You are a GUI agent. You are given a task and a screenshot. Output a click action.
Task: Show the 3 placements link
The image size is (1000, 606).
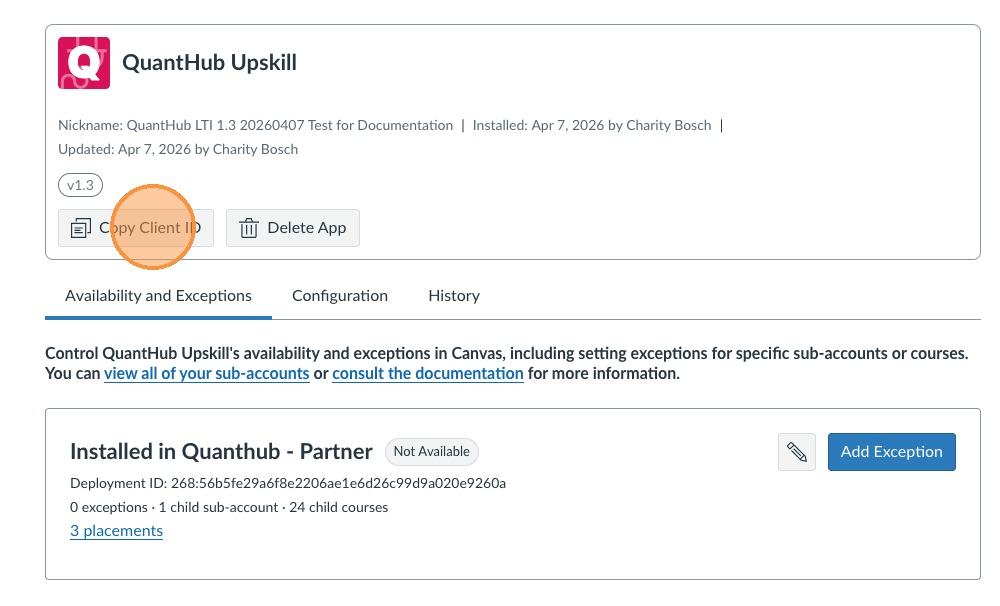coord(116,531)
